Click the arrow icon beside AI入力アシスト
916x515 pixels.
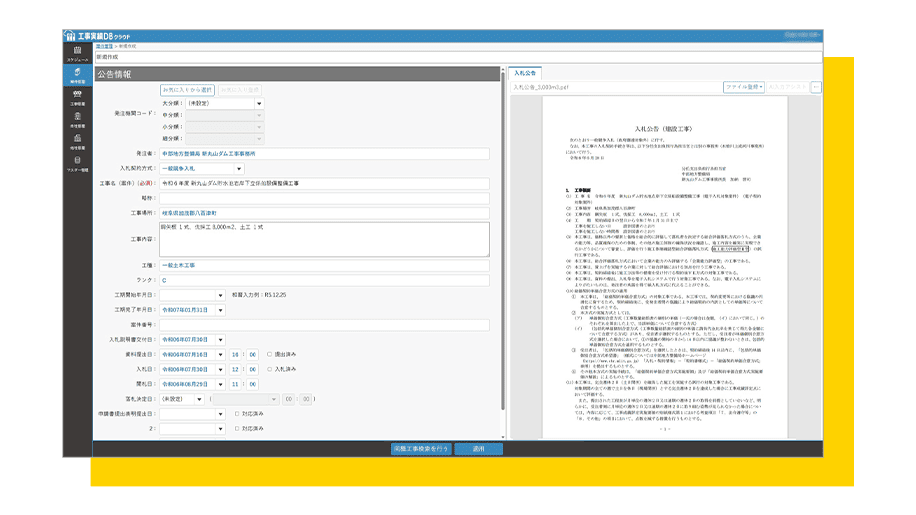pos(816,87)
